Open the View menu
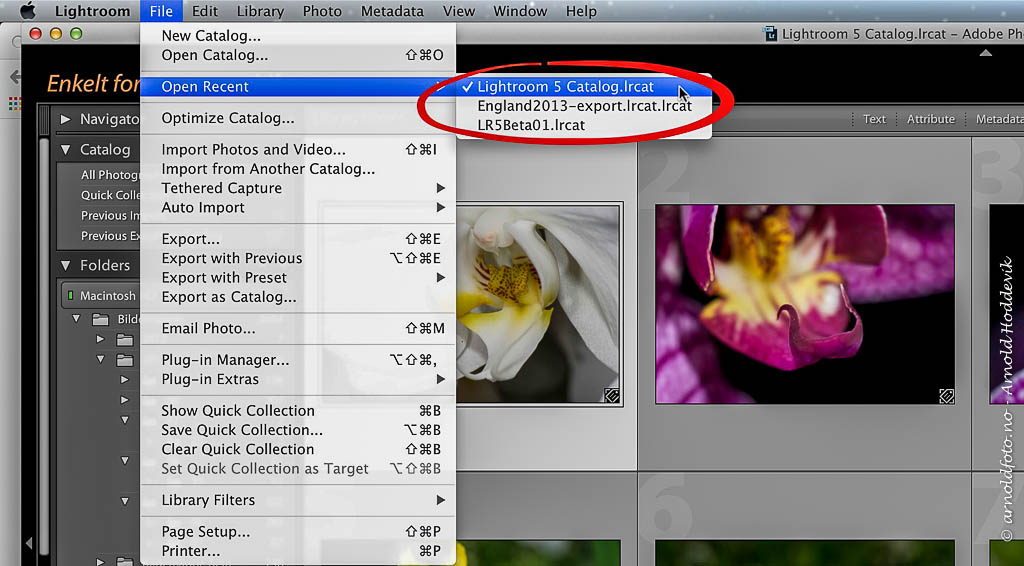Image resolution: width=1024 pixels, height=566 pixels. tap(458, 11)
